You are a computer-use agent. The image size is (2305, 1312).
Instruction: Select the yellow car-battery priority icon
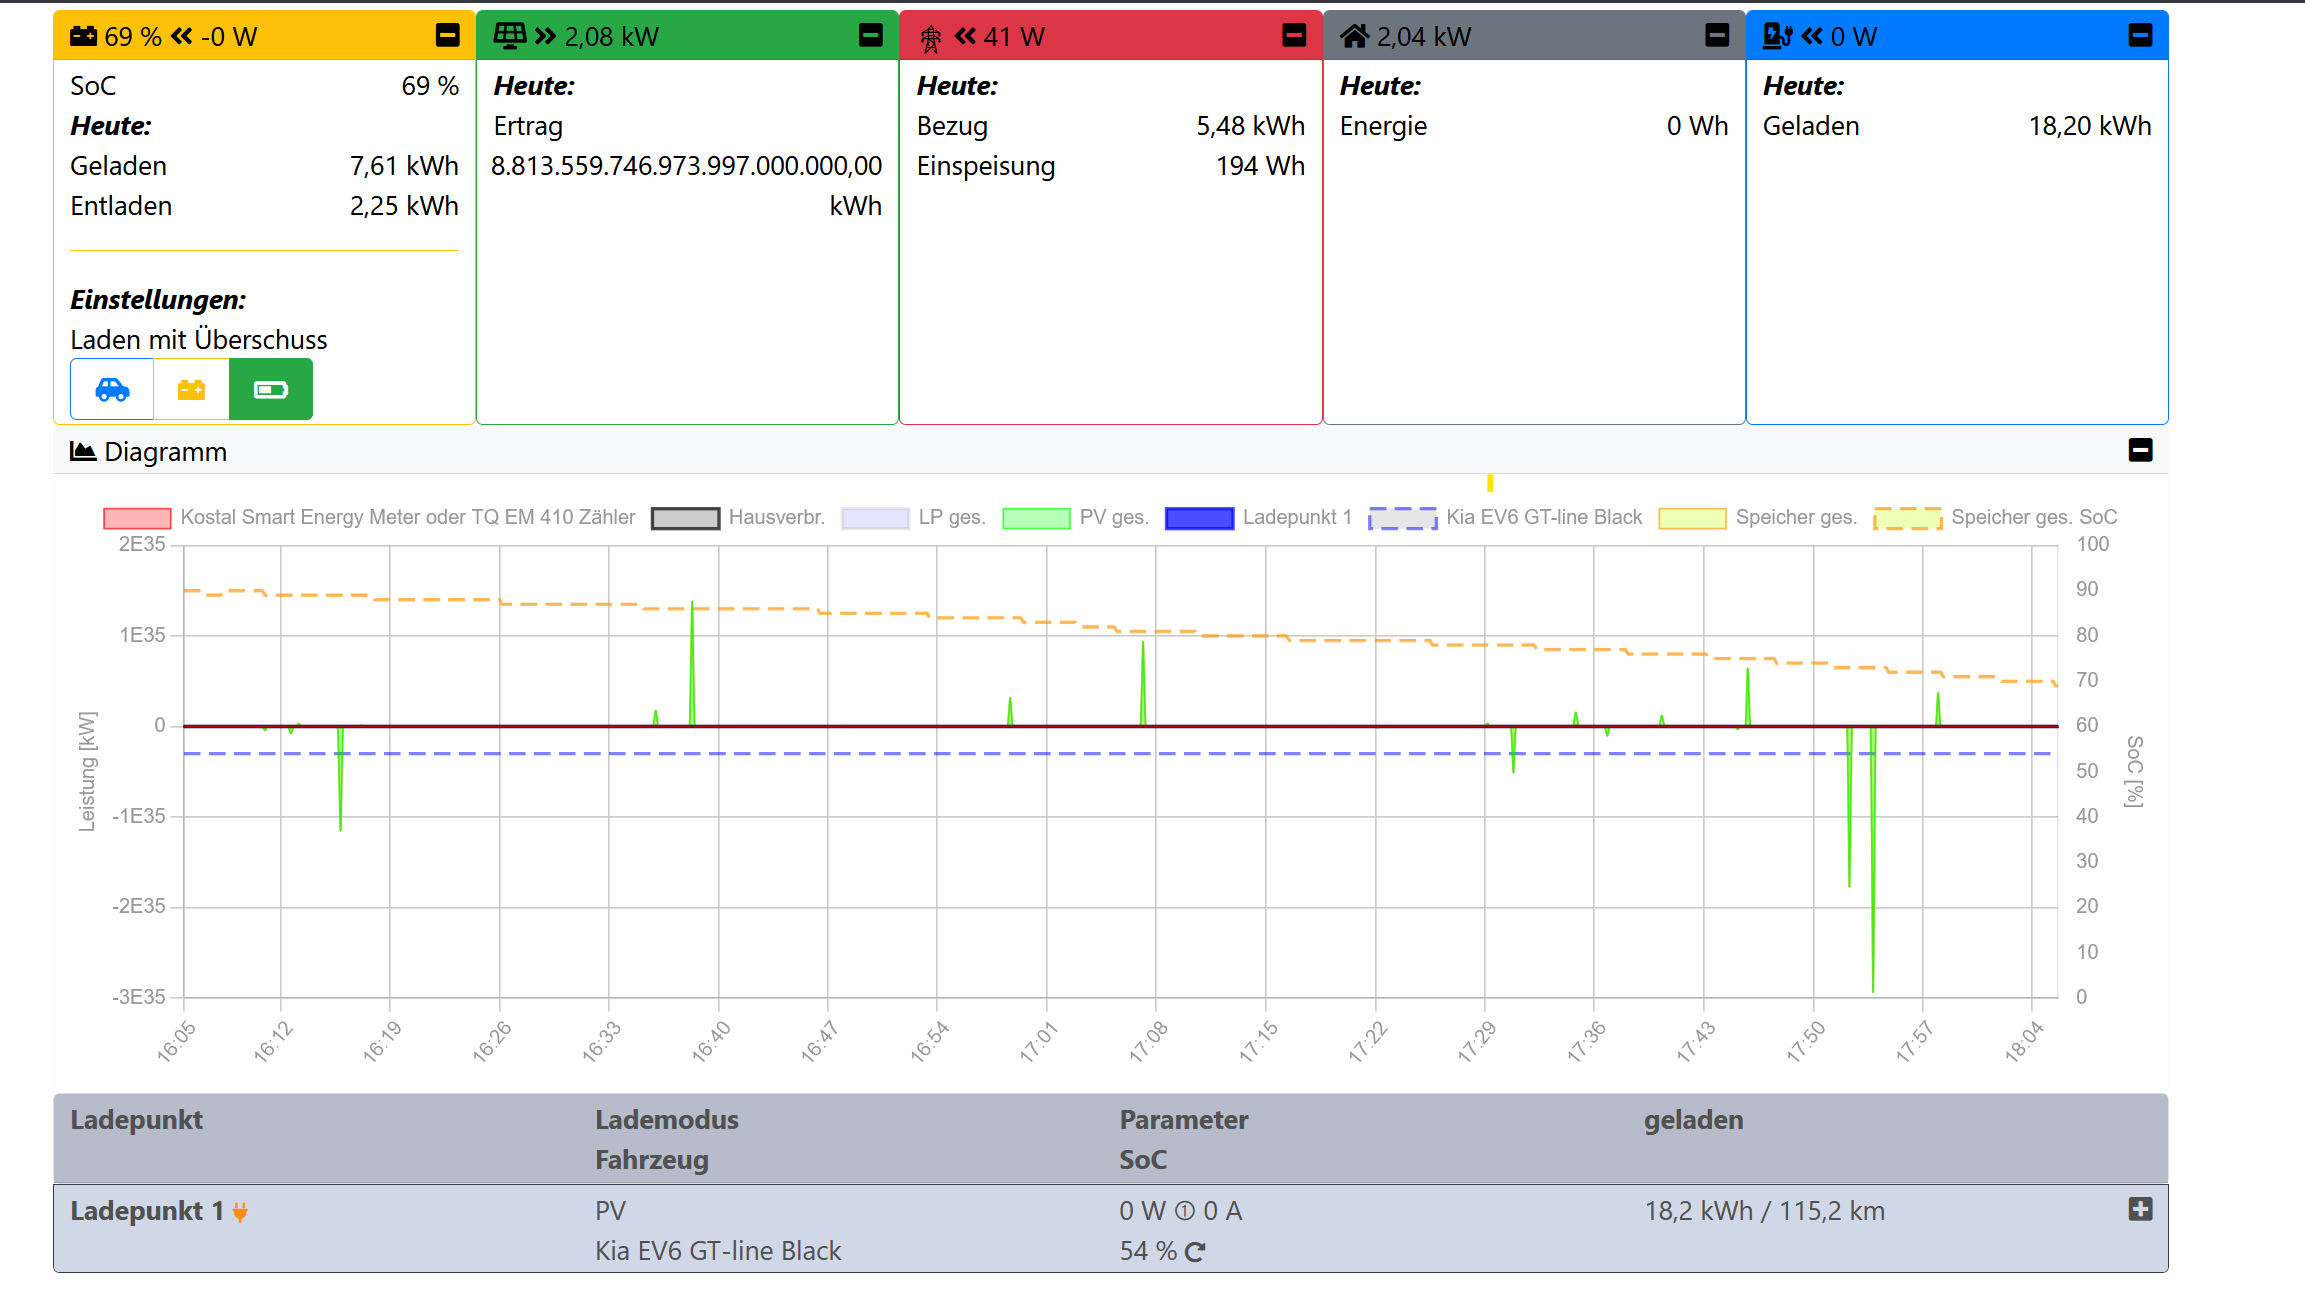pyautogui.click(x=191, y=389)
